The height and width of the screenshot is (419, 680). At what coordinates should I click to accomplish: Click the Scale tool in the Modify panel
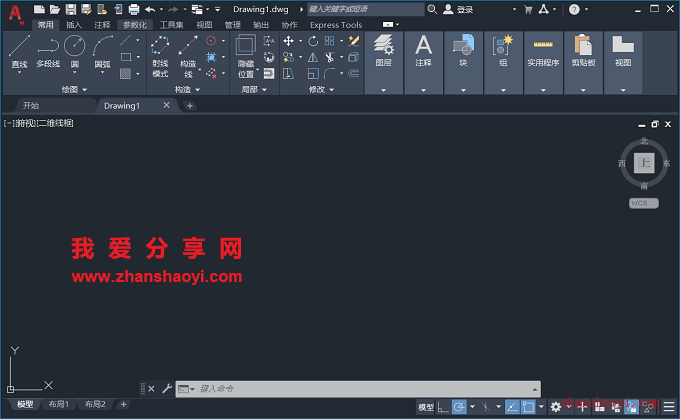pyautogui.click(x=313, y=74)
